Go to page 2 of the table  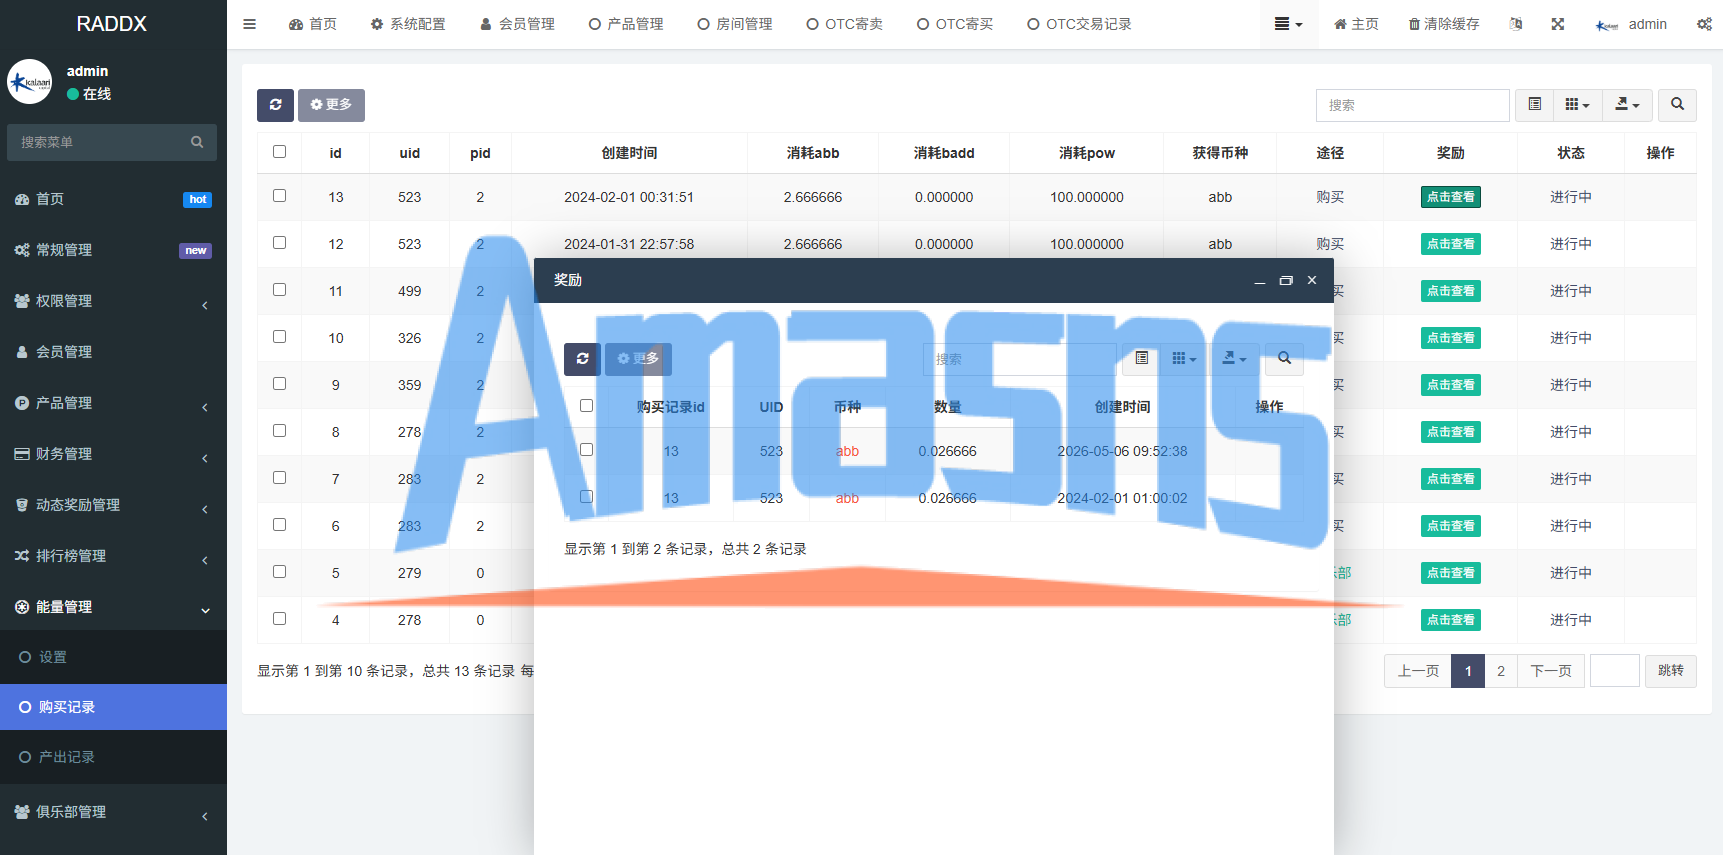1500,671
